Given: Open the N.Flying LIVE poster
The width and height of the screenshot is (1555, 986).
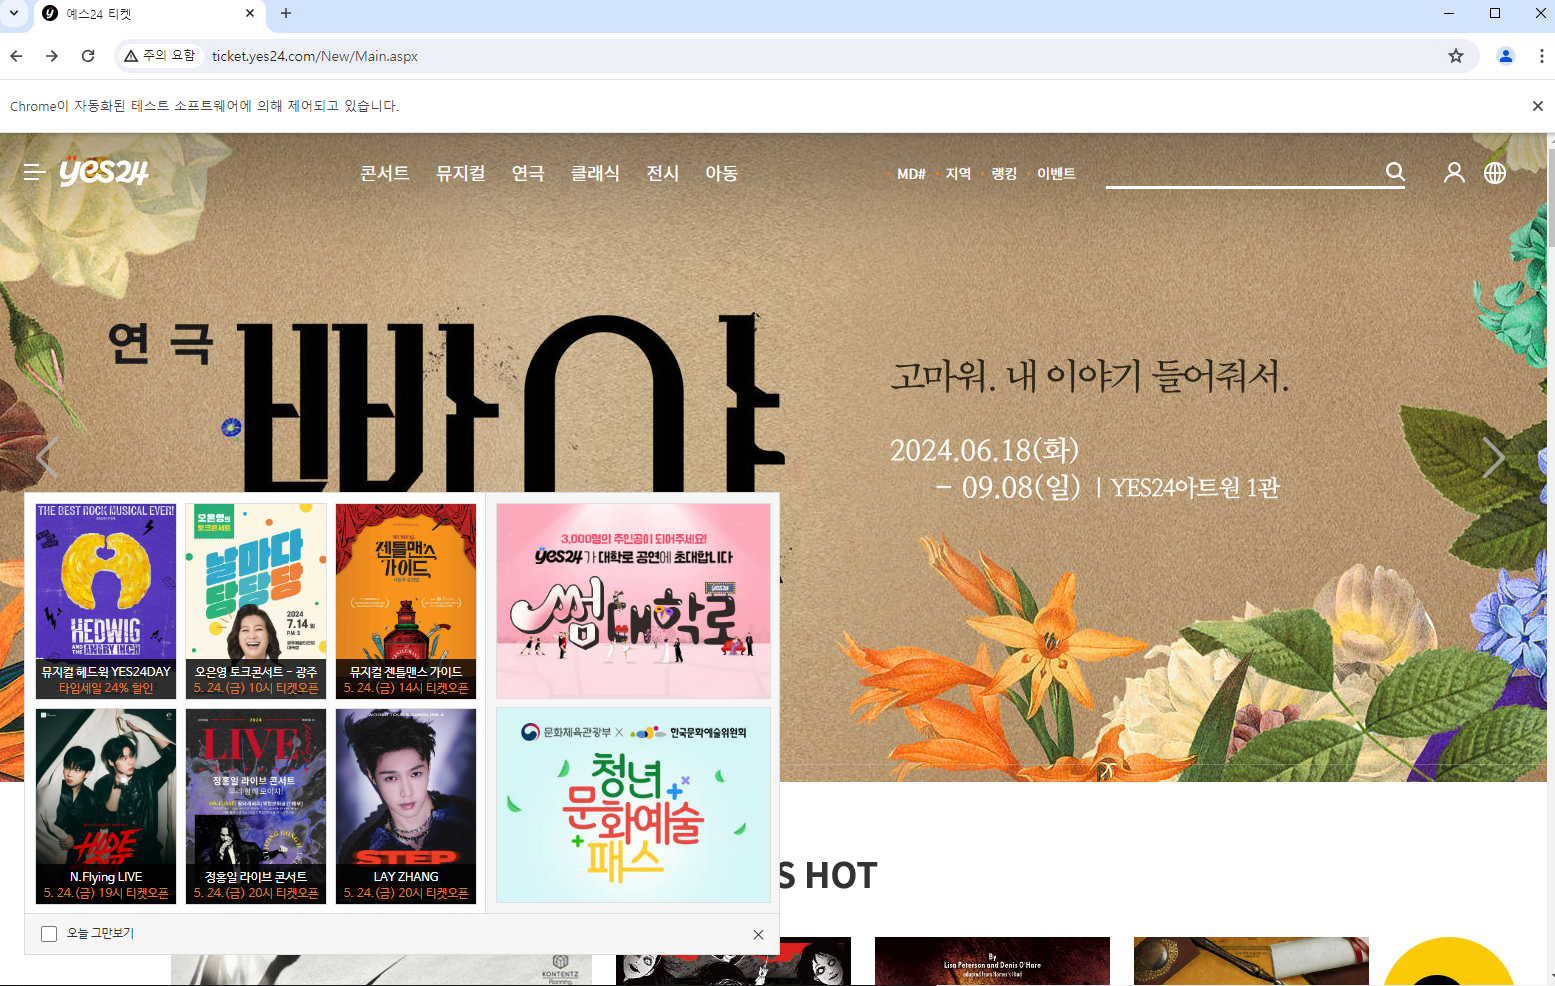Looking at the screenshot, I should tap(106, 806).
